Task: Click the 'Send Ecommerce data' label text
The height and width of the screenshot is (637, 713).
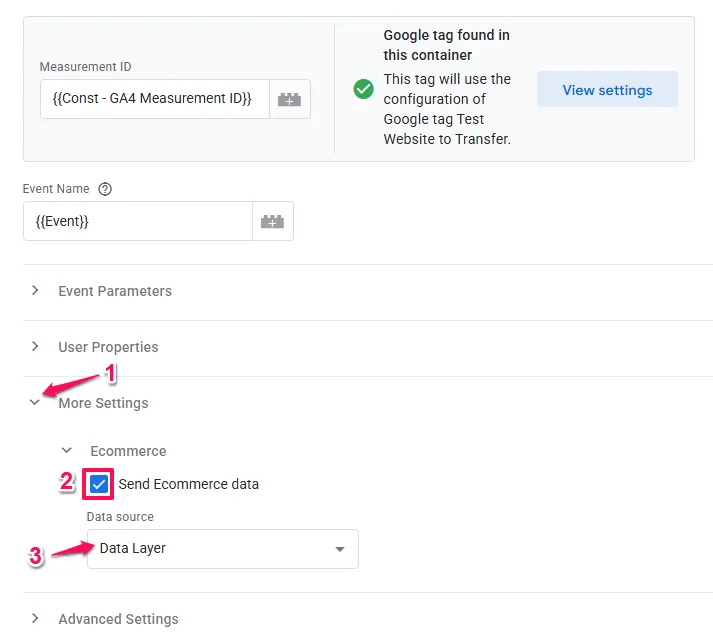Action: coord(188,484)
